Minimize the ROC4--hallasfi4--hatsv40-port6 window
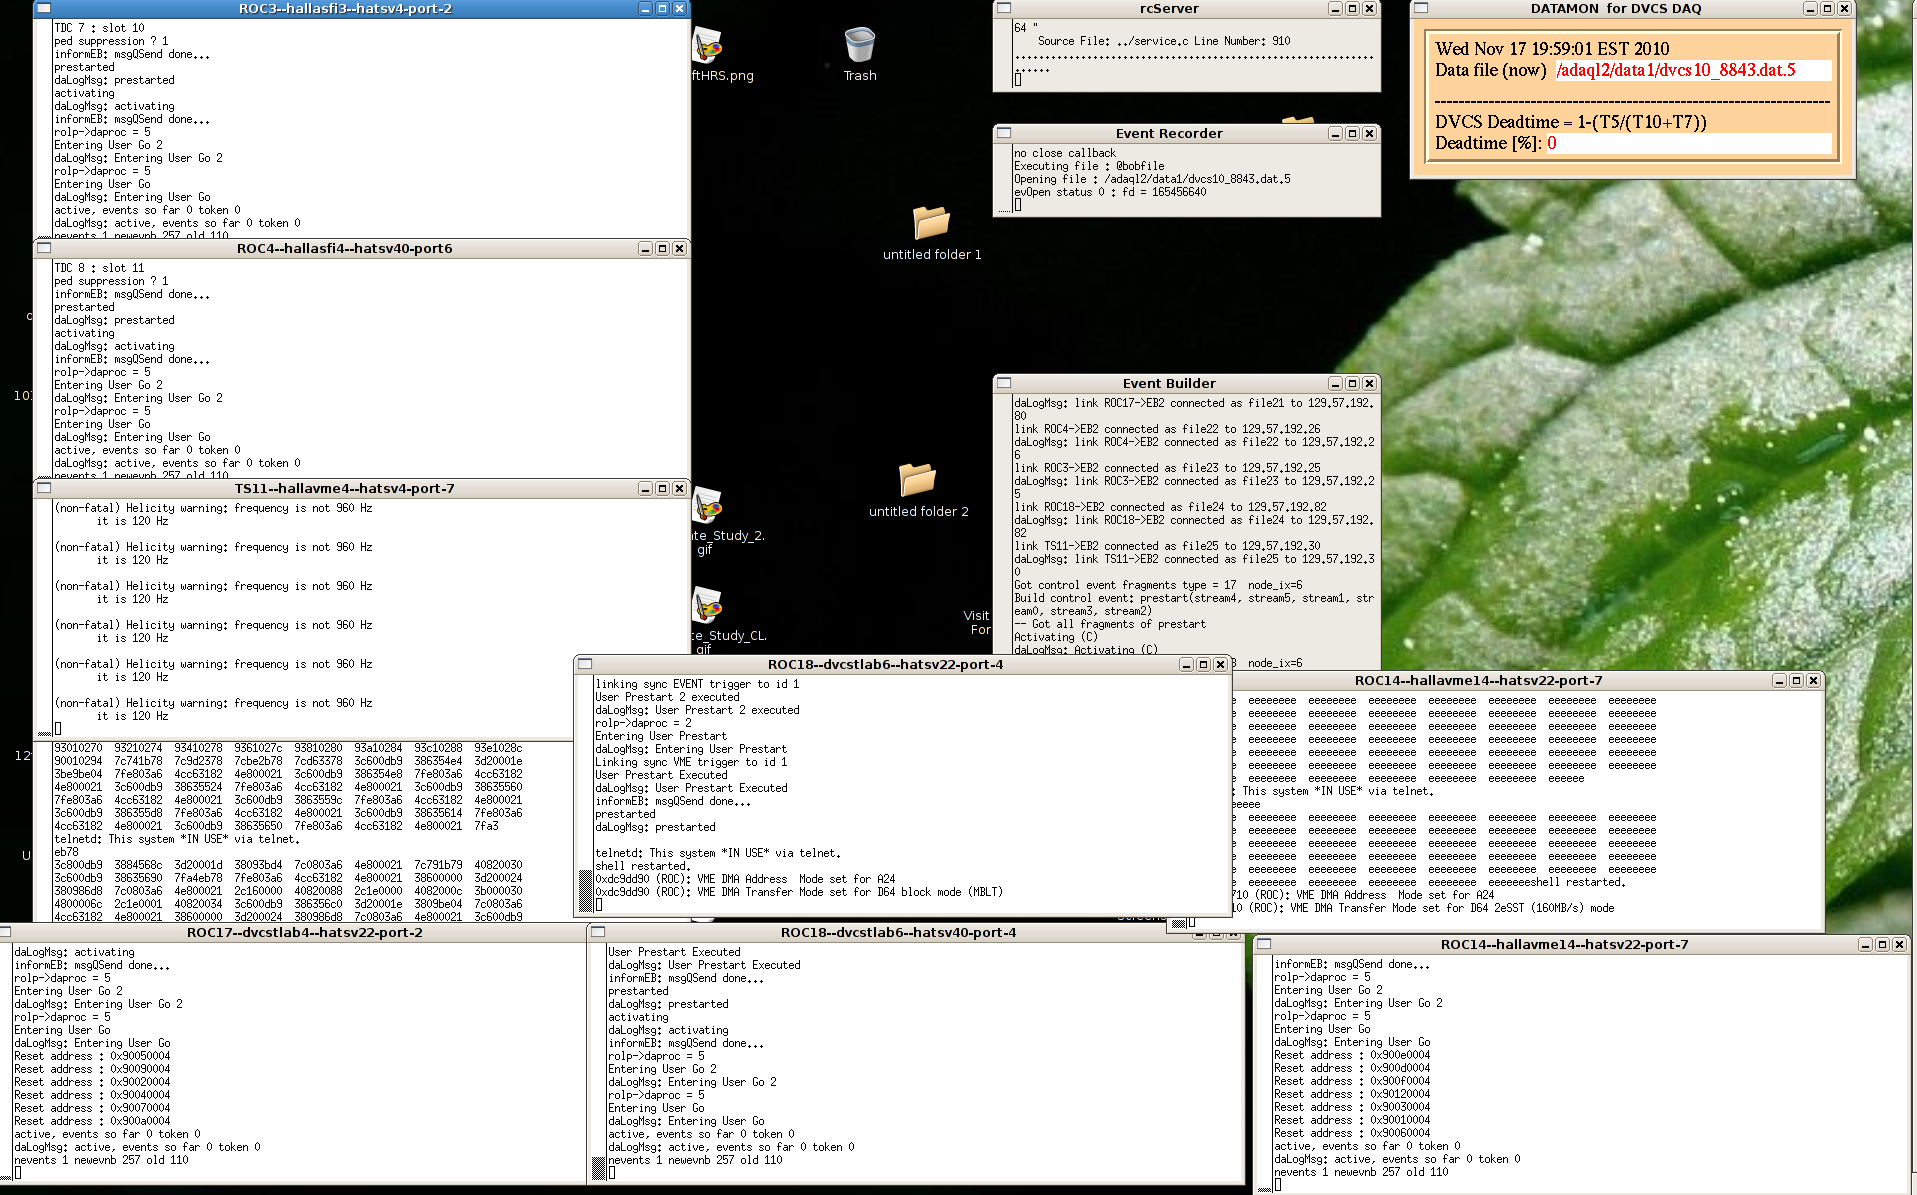The image size is (1917, 1195). (645, 248)
